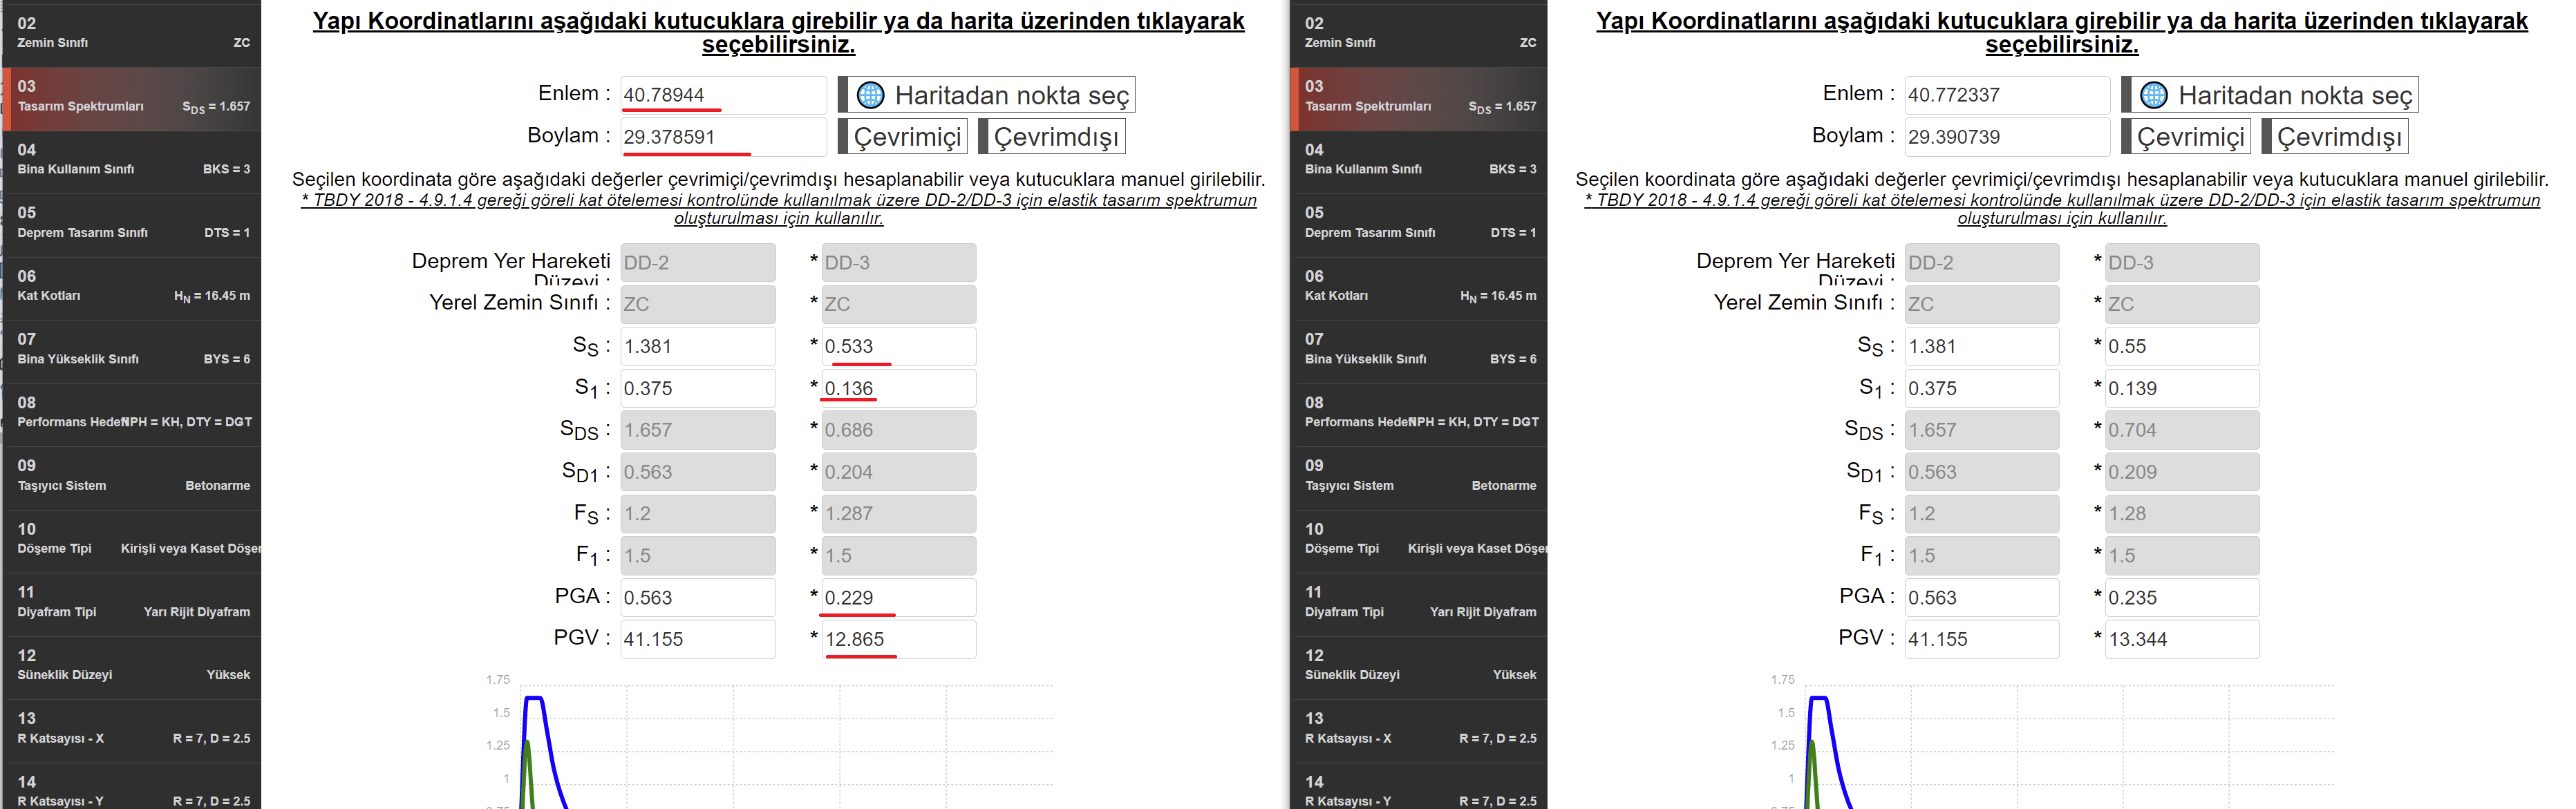
Task: Focus left Enlem field showing 40.78944
Action: coord(723,95)
